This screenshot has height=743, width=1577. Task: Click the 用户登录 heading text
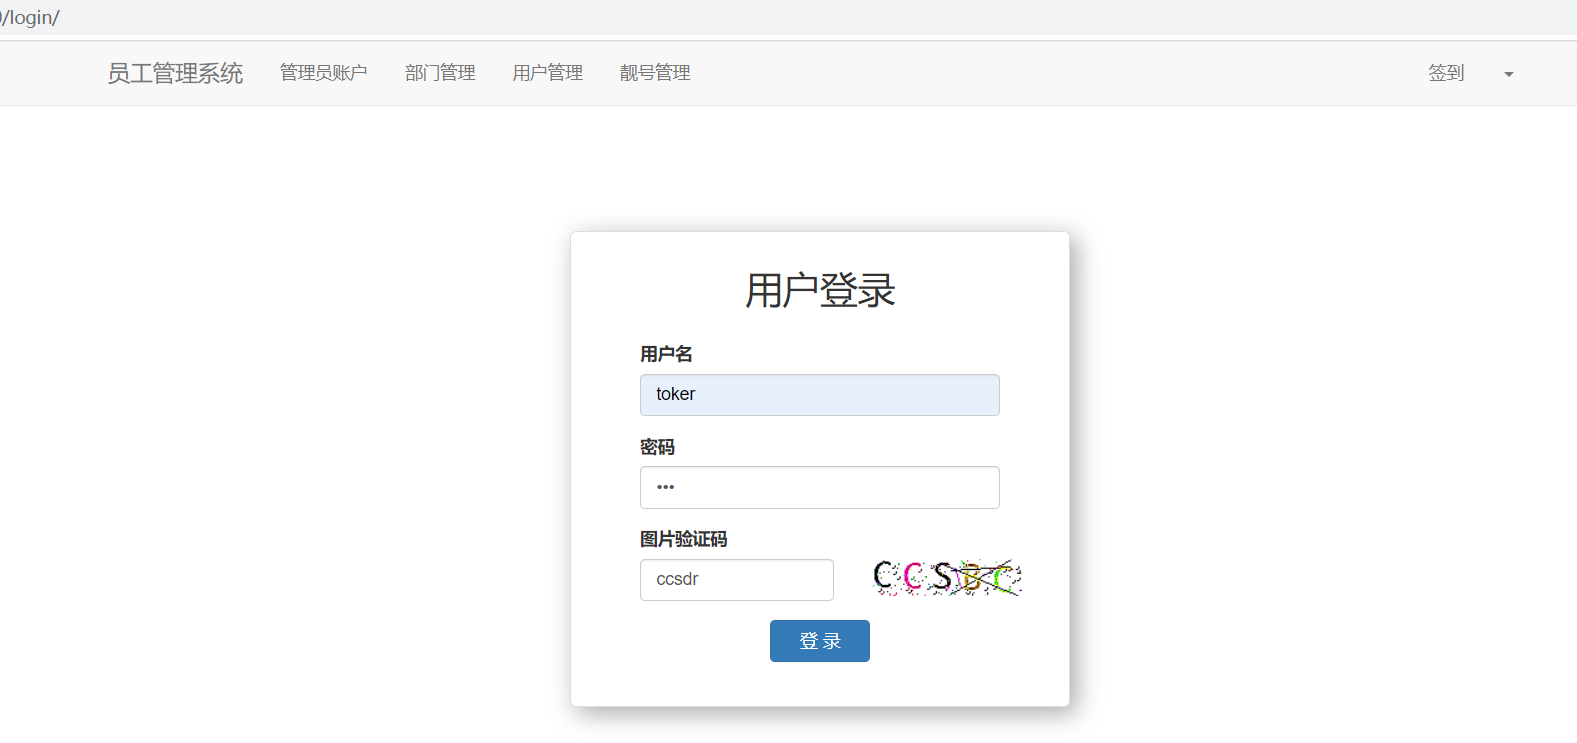(x=819, y=291)
